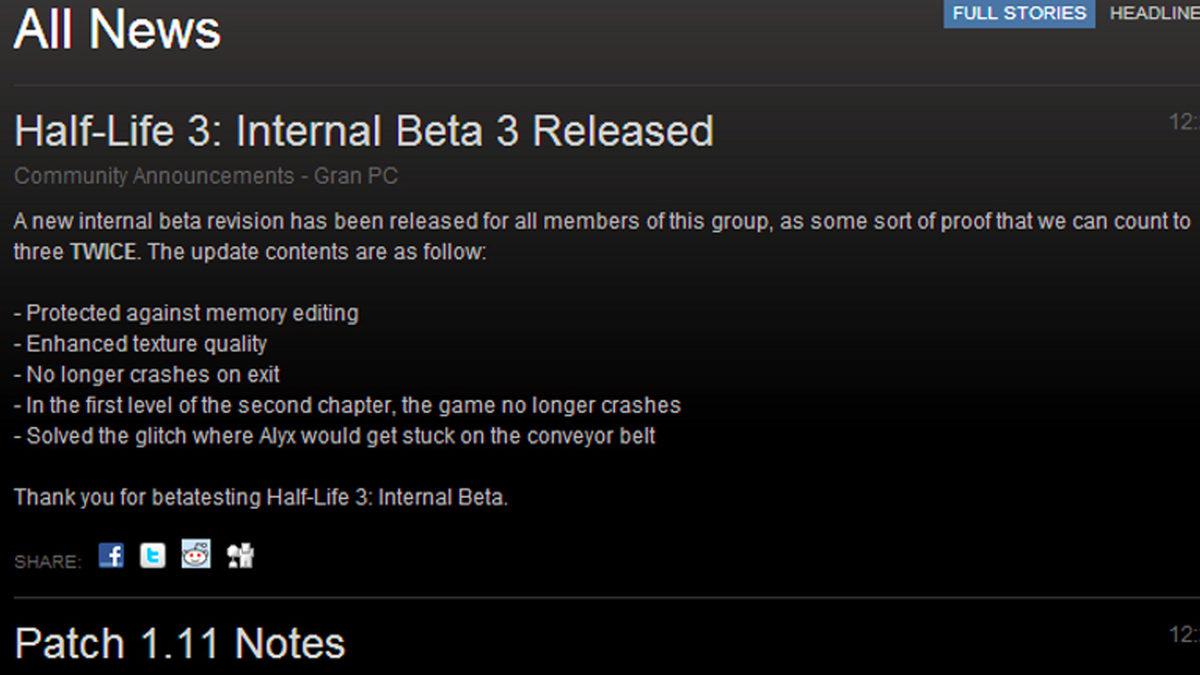
Task: View Gran PC's profile
Action: coord(359,175)
